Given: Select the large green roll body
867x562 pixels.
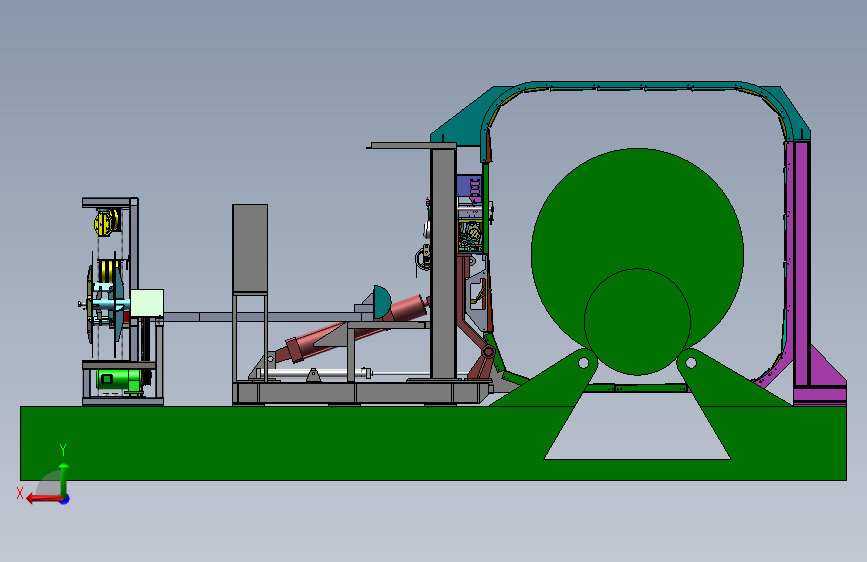Looking at the screenshot, I should (637, 221).
